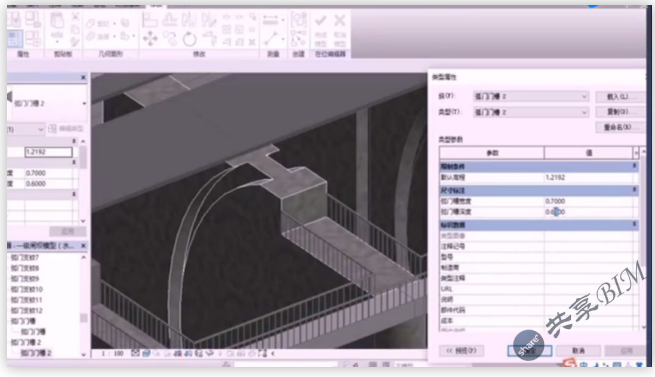Select tree item 弧门支铰8 in Project Browser
The image size is (655, 377).
(x=25, y=268)
